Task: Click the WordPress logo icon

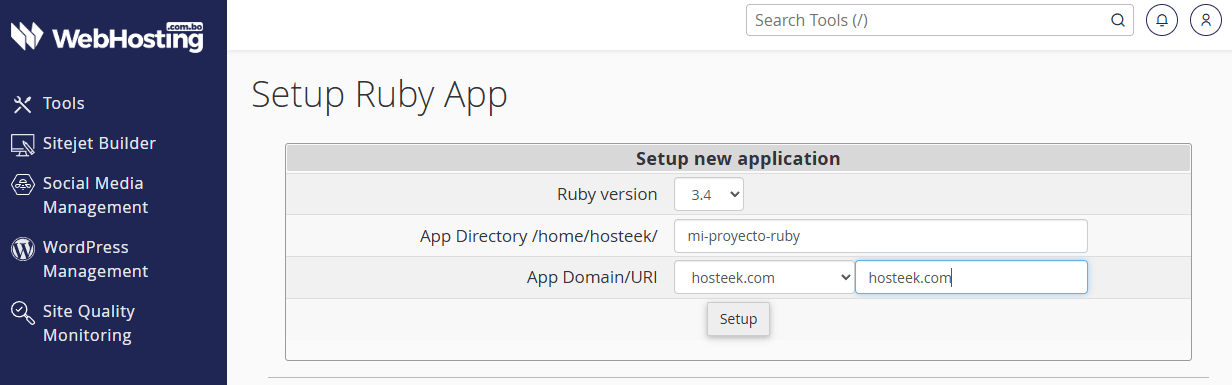Action: [22, 248]
